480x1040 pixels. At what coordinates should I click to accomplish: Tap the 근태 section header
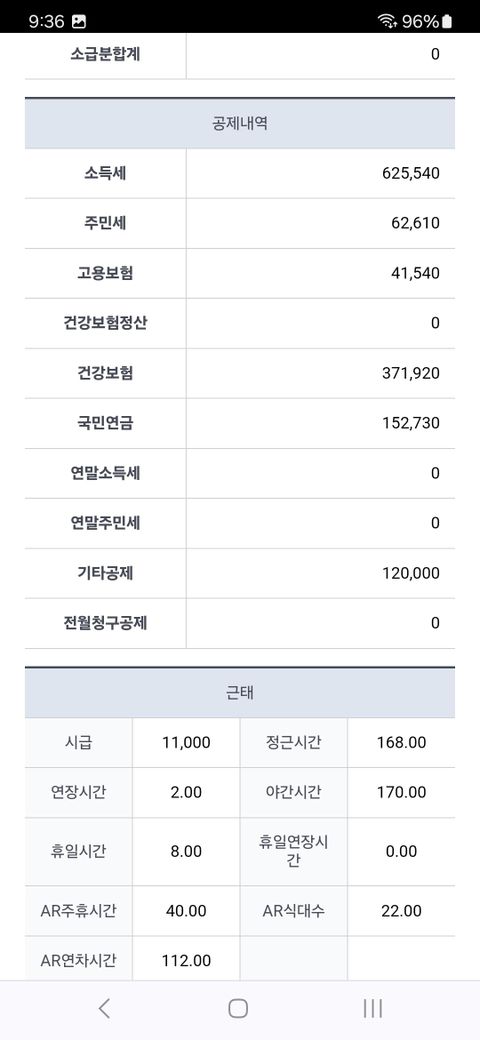click(240, 693)
